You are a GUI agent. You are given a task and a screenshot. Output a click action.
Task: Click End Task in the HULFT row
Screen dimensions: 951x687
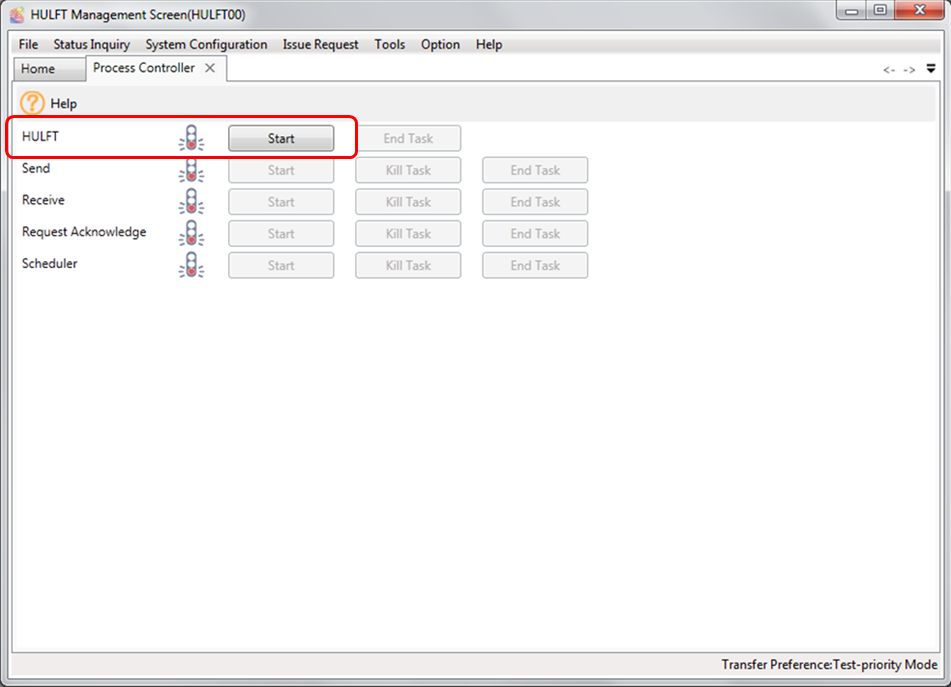coord(408,139)
